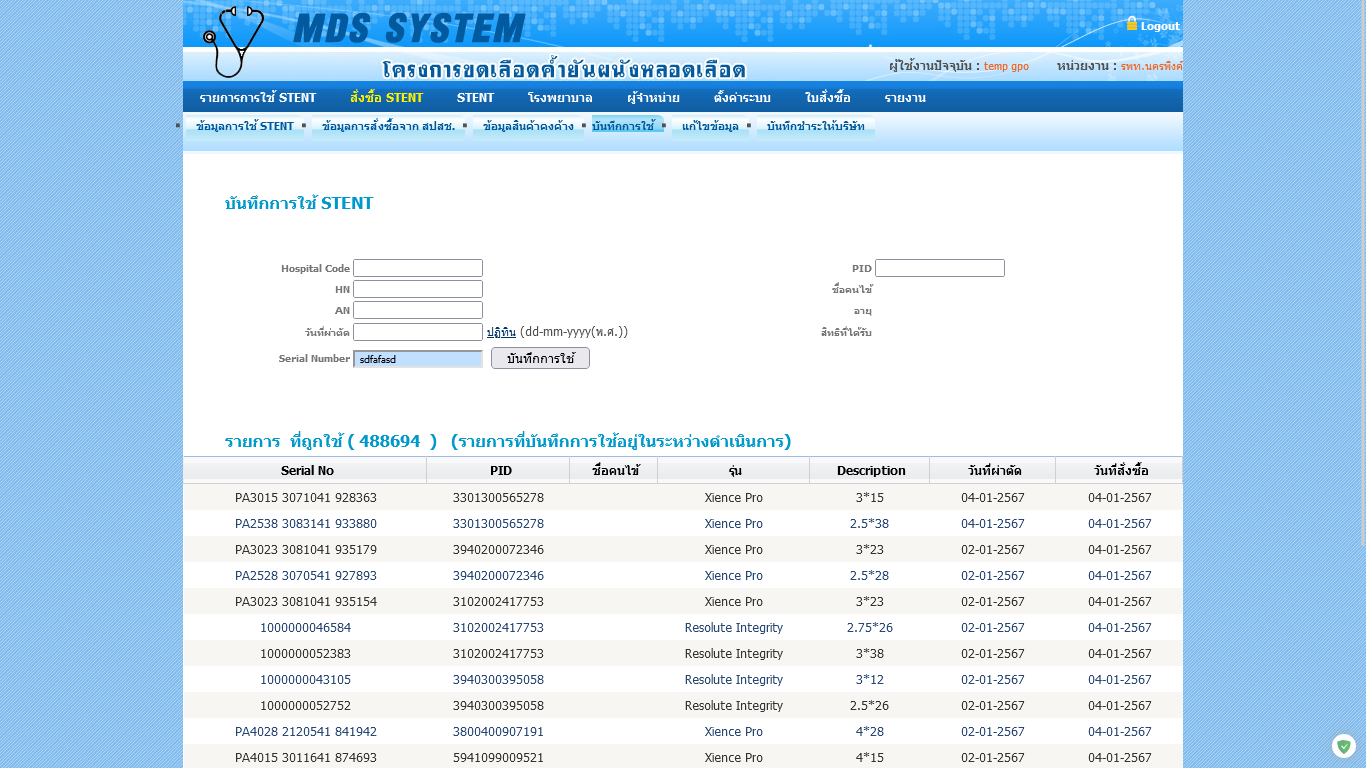Click the green shield icon
1366x768 pixels.
(x=1344, y=746)
